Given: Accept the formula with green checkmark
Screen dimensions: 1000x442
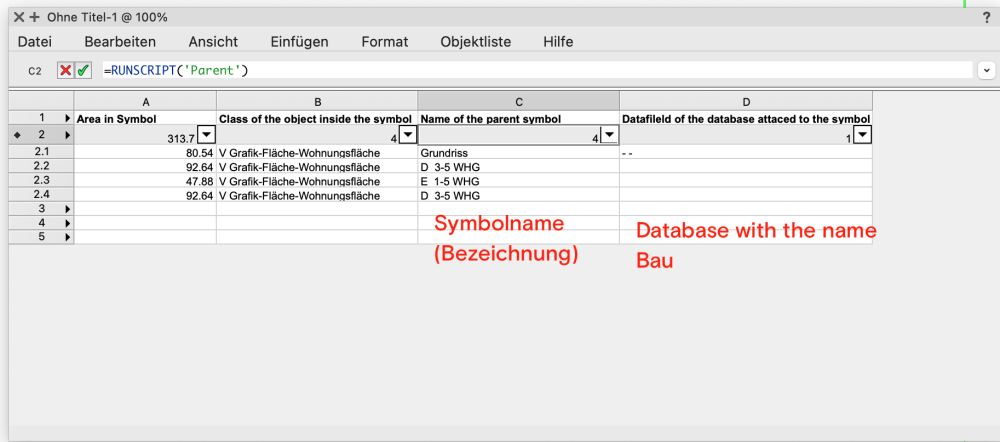Looking at the screenshot, I should (x=83, y=71).
